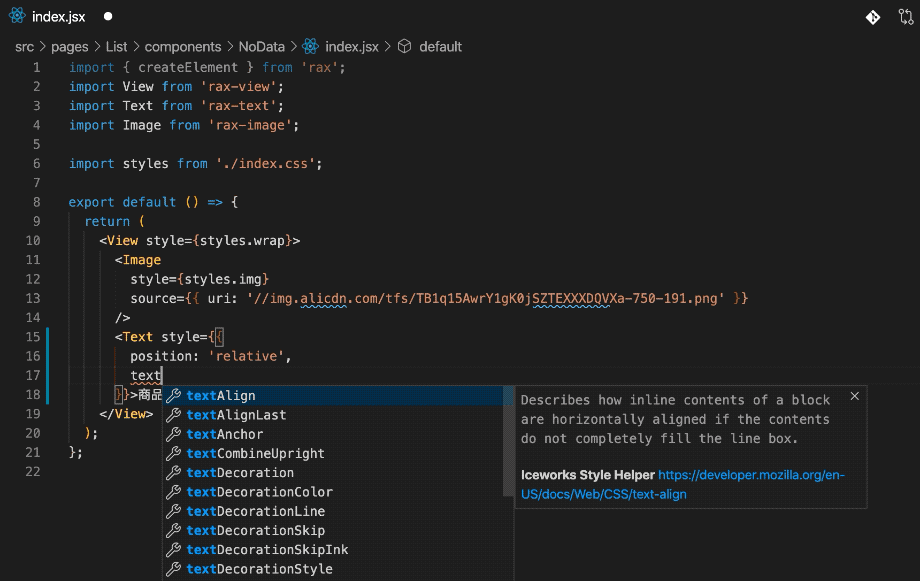This screenshot has width=920, height=581.
Task: Click the return keyword on line 9
Action: pos(107,221)
